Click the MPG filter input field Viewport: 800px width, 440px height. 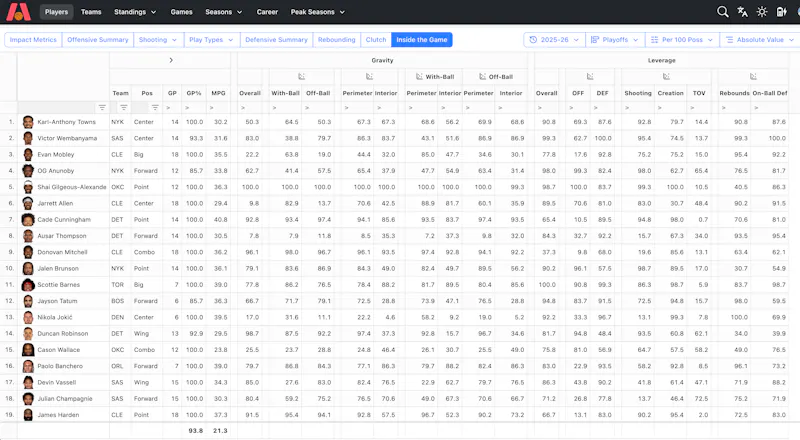tap(218, 108)
